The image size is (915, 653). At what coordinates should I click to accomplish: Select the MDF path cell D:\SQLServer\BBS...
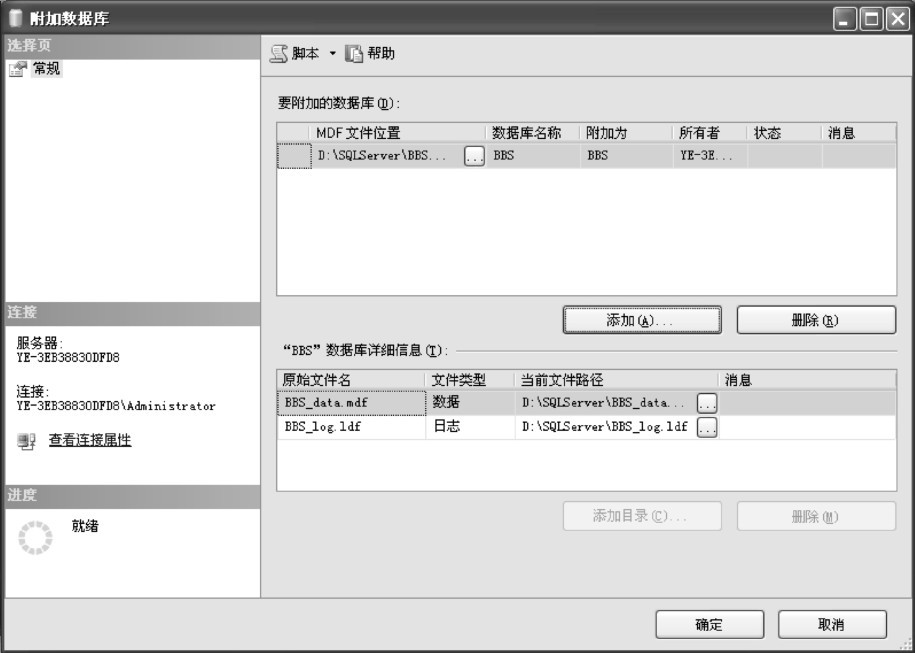click(x=388, y=156)
